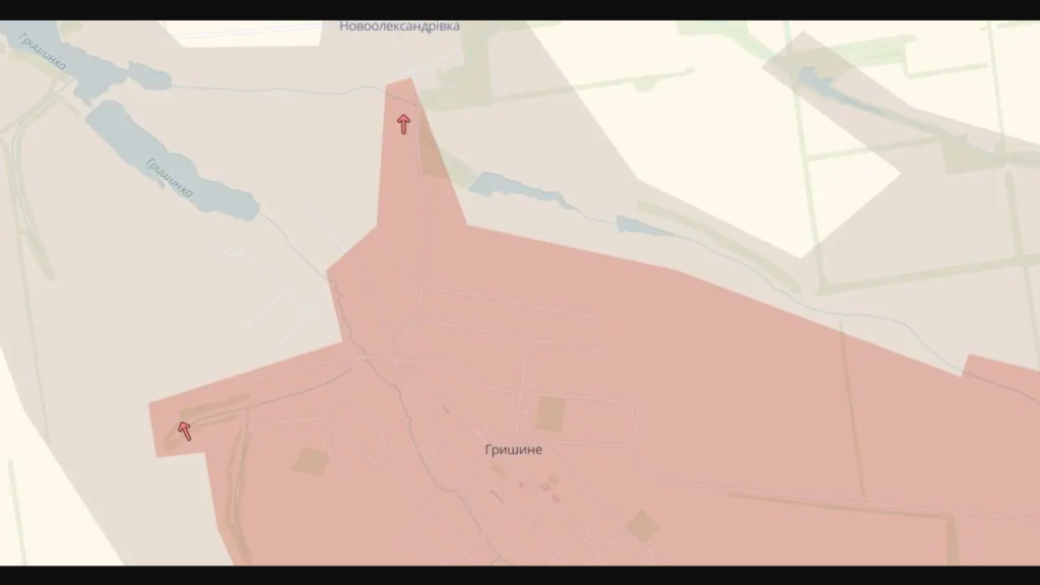The width and height of the screenshot is (1040, 585).
Task: Click the darker brown patch beside the northern arrow
Action: [432, 155]
